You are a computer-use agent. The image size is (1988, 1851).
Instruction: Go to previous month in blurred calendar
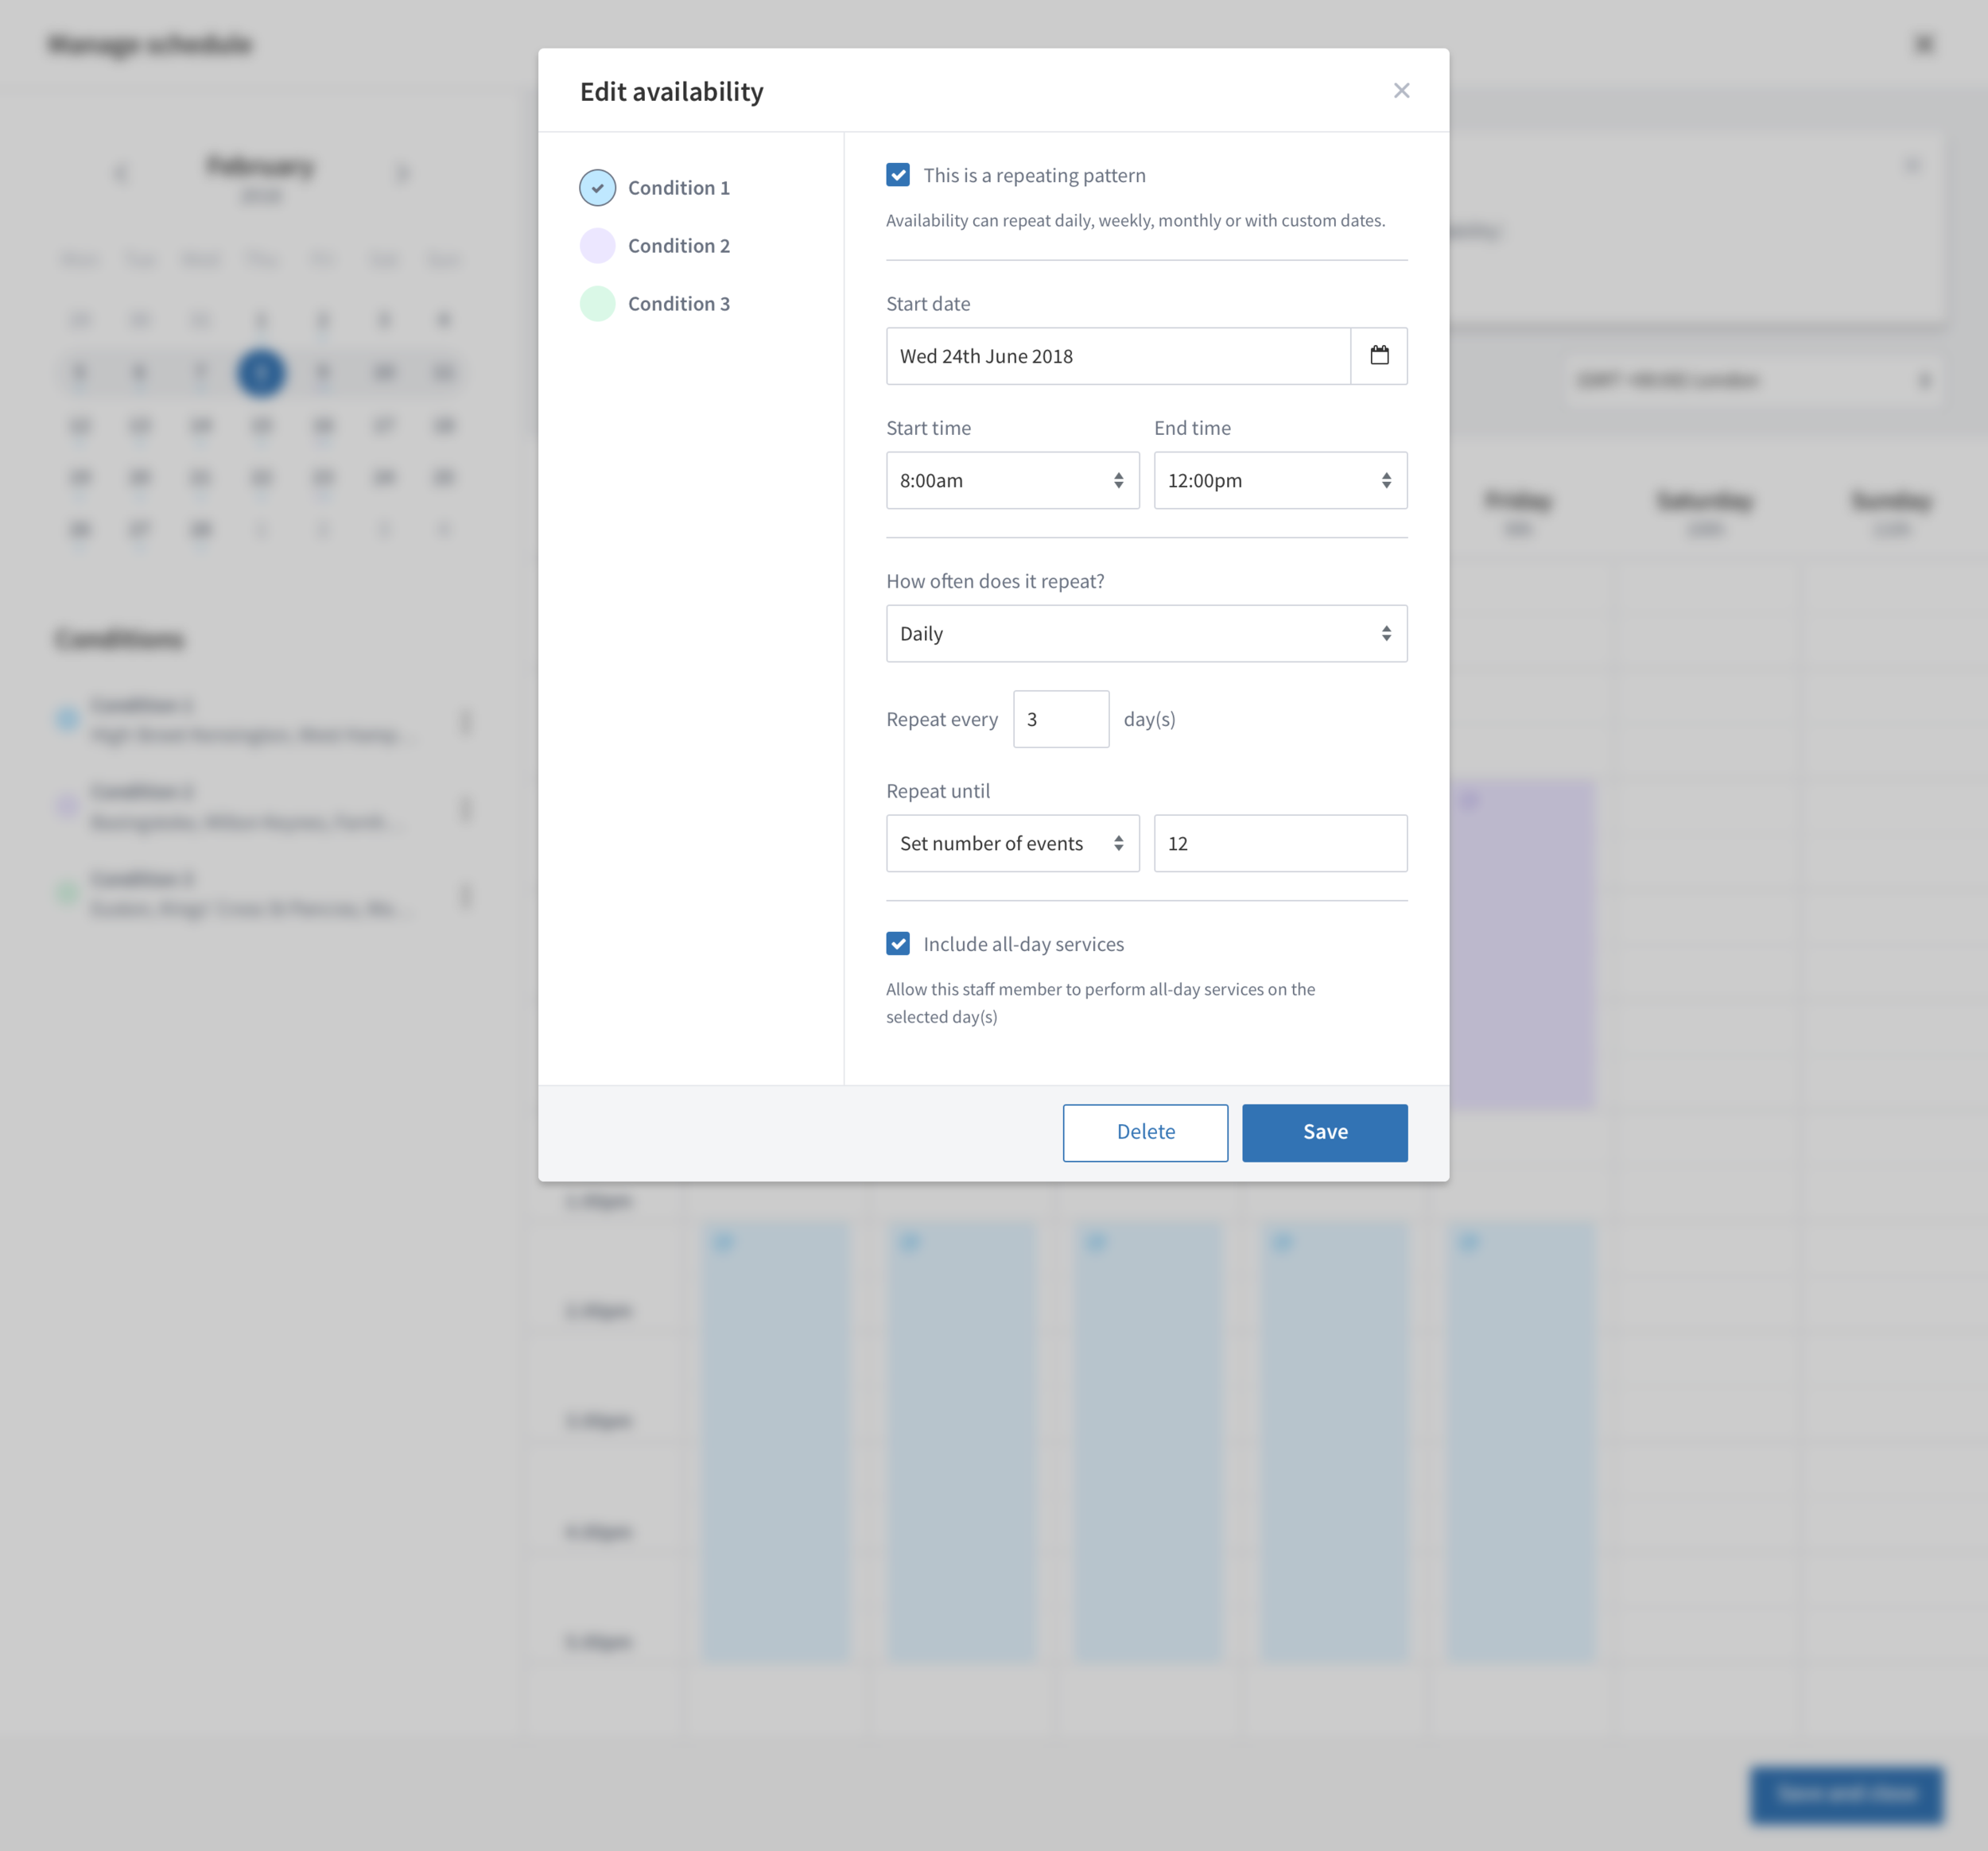tap(121, 173)
